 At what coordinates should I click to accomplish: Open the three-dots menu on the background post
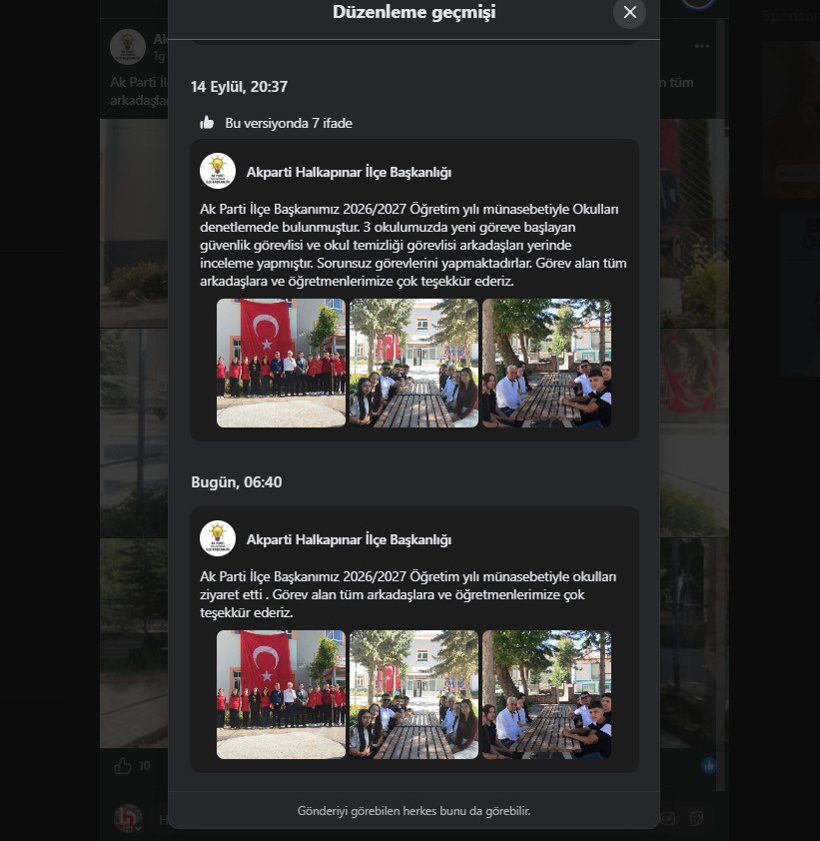702,46
